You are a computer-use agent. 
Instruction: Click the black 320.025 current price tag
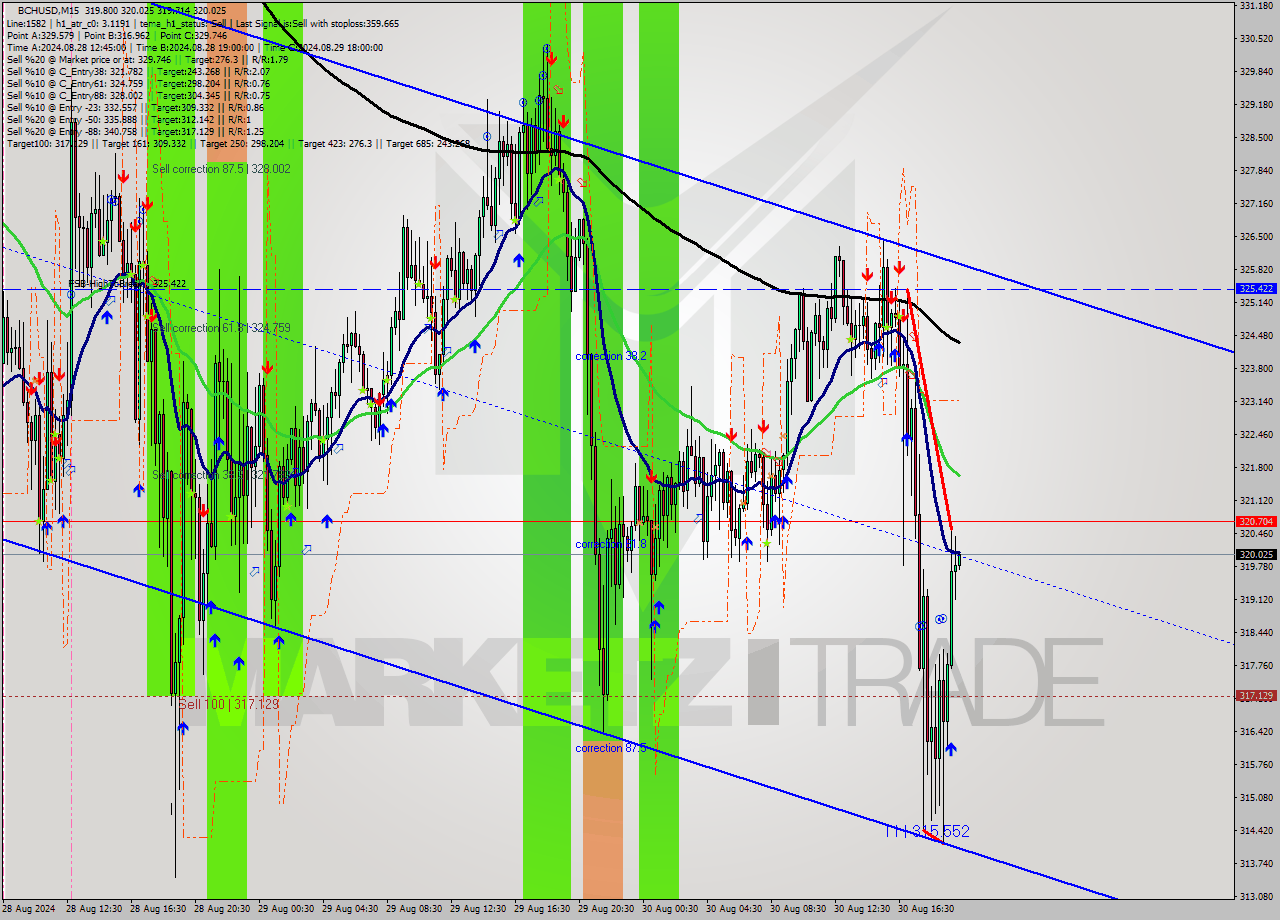[x=1256, y=554]
